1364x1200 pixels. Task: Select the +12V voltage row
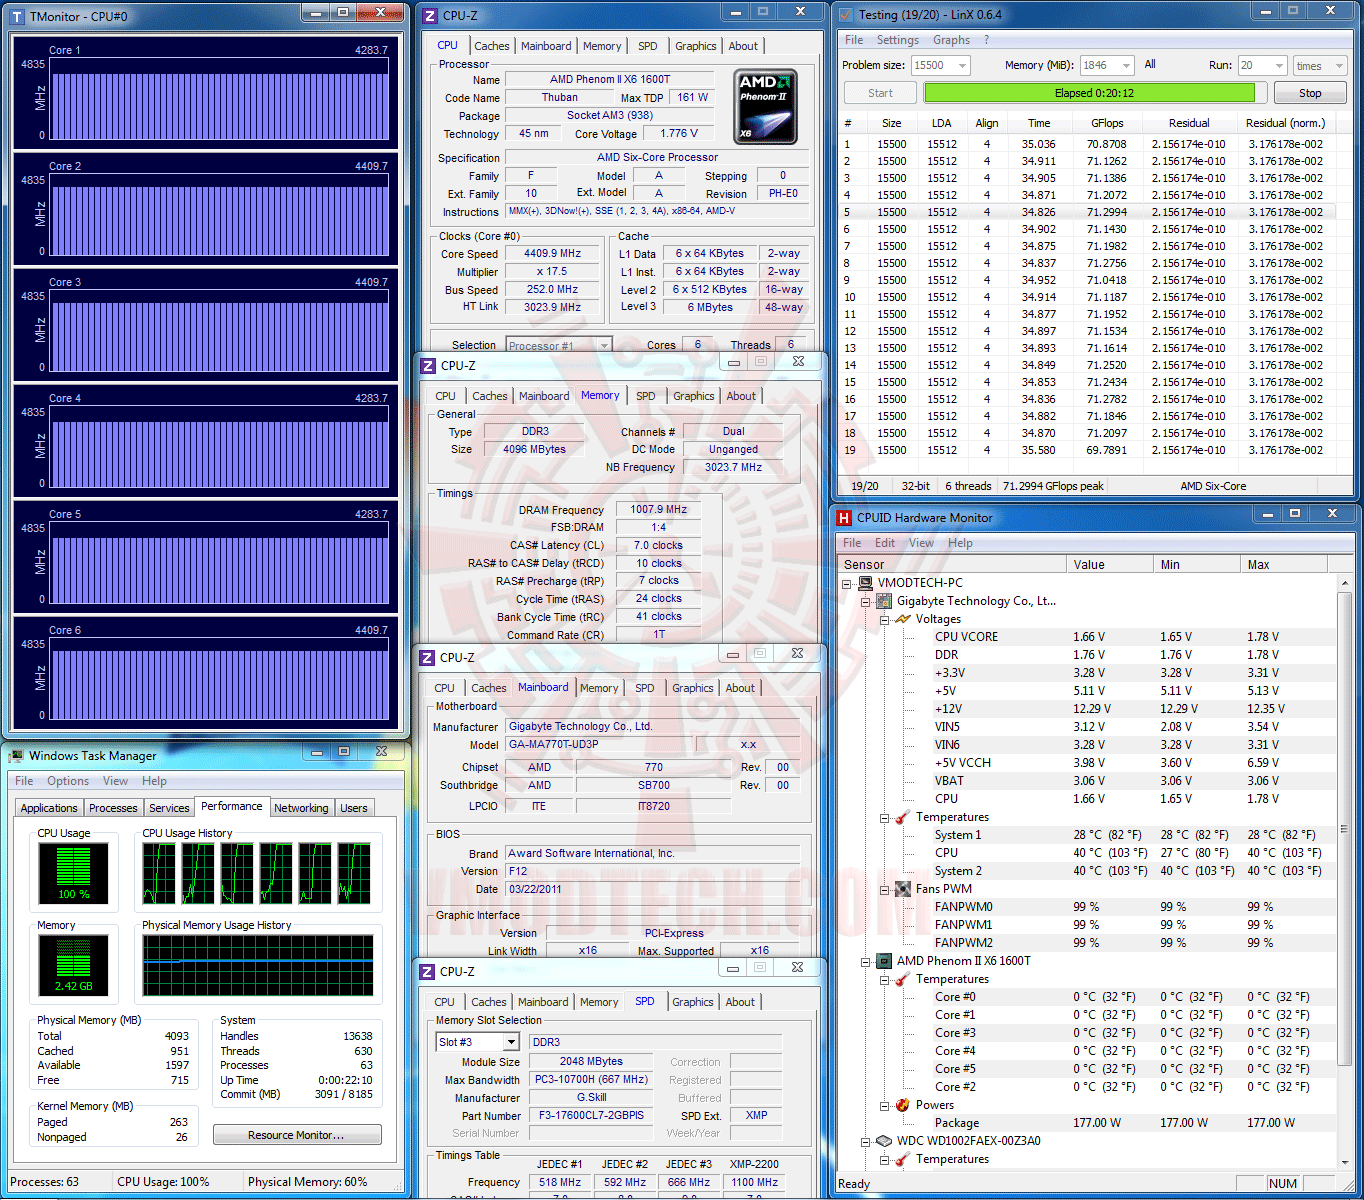pyautogui.click(x=1087, y=709)
